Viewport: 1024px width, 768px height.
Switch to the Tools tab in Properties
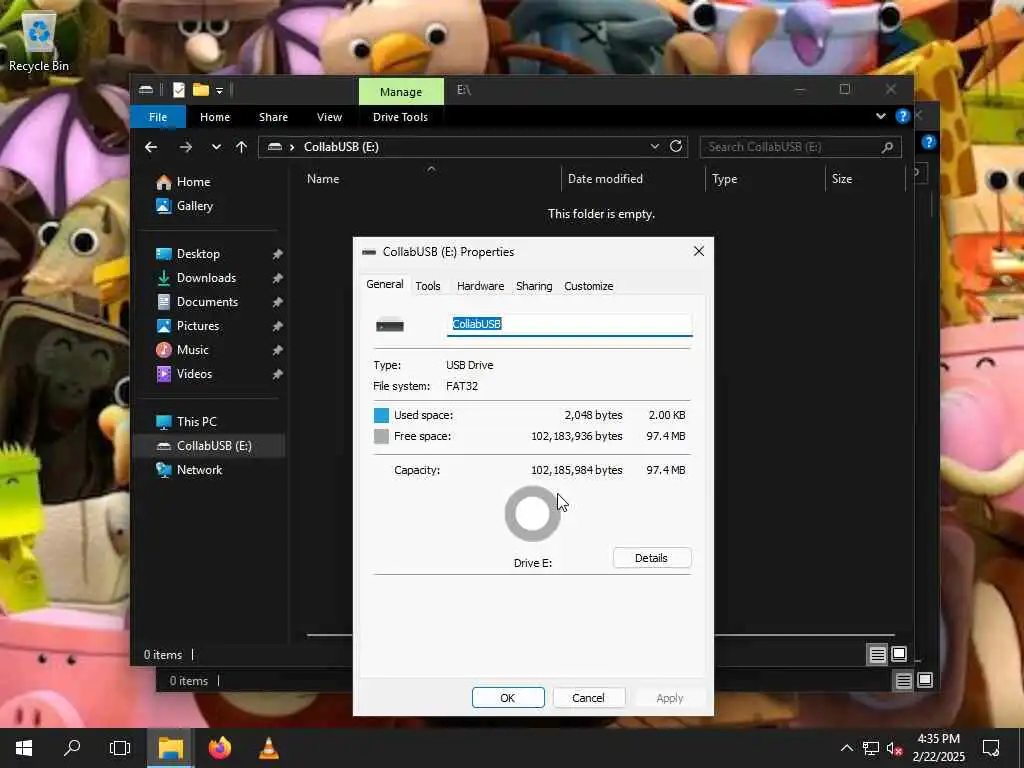click(x=428, y=286)
